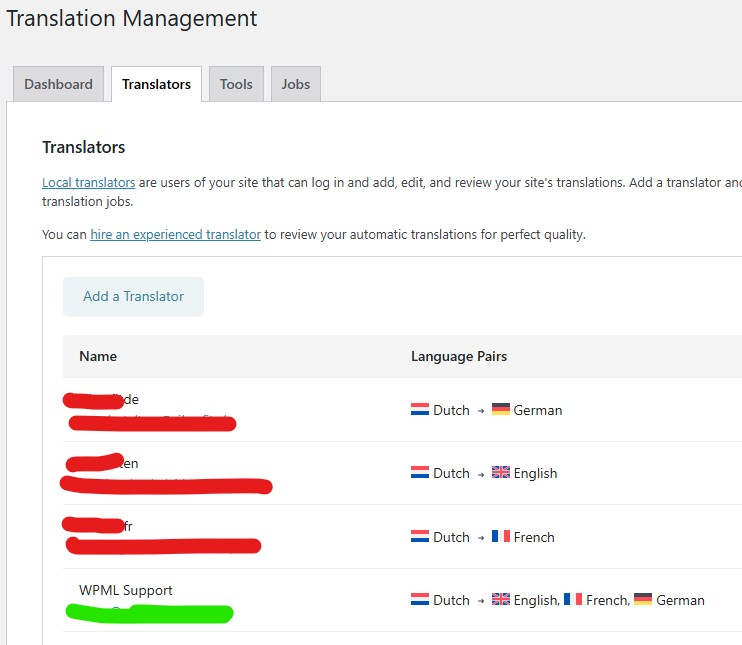Select the WPML Support translator name
Screen dimensions: 742x645
click(x=125, y=591)
